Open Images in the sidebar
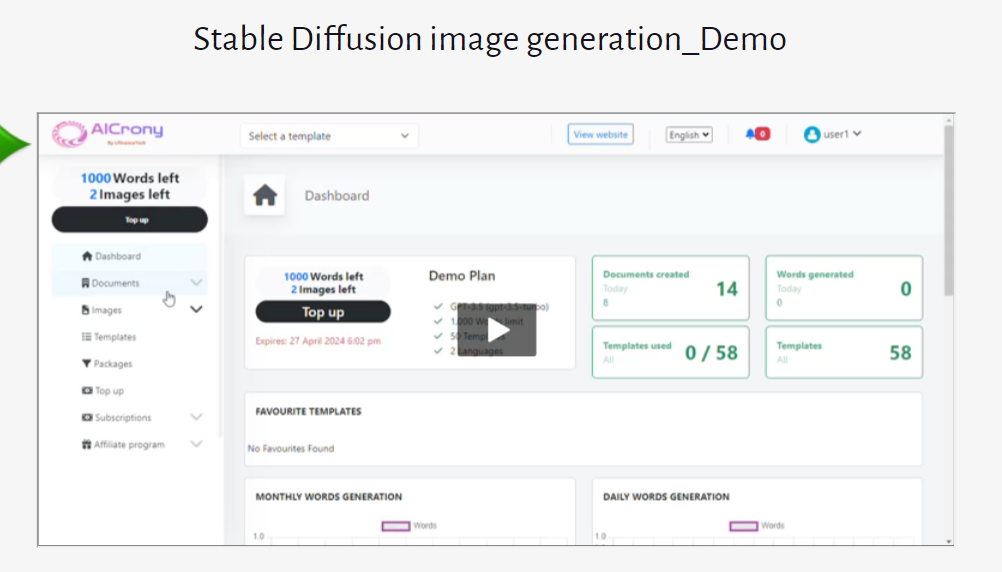1002x572 pixels. (130, 310)
